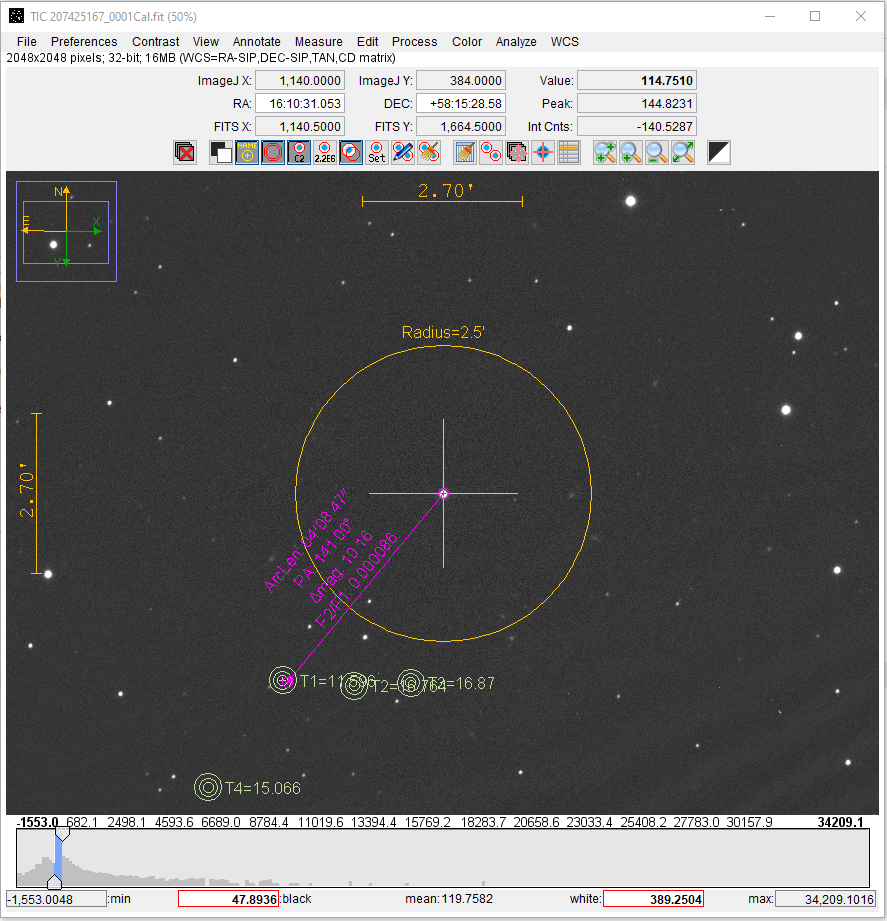Click the multi-aperture photometry icon with two red circles
Viewport: 887px width, 921px height.
point(491,152)
